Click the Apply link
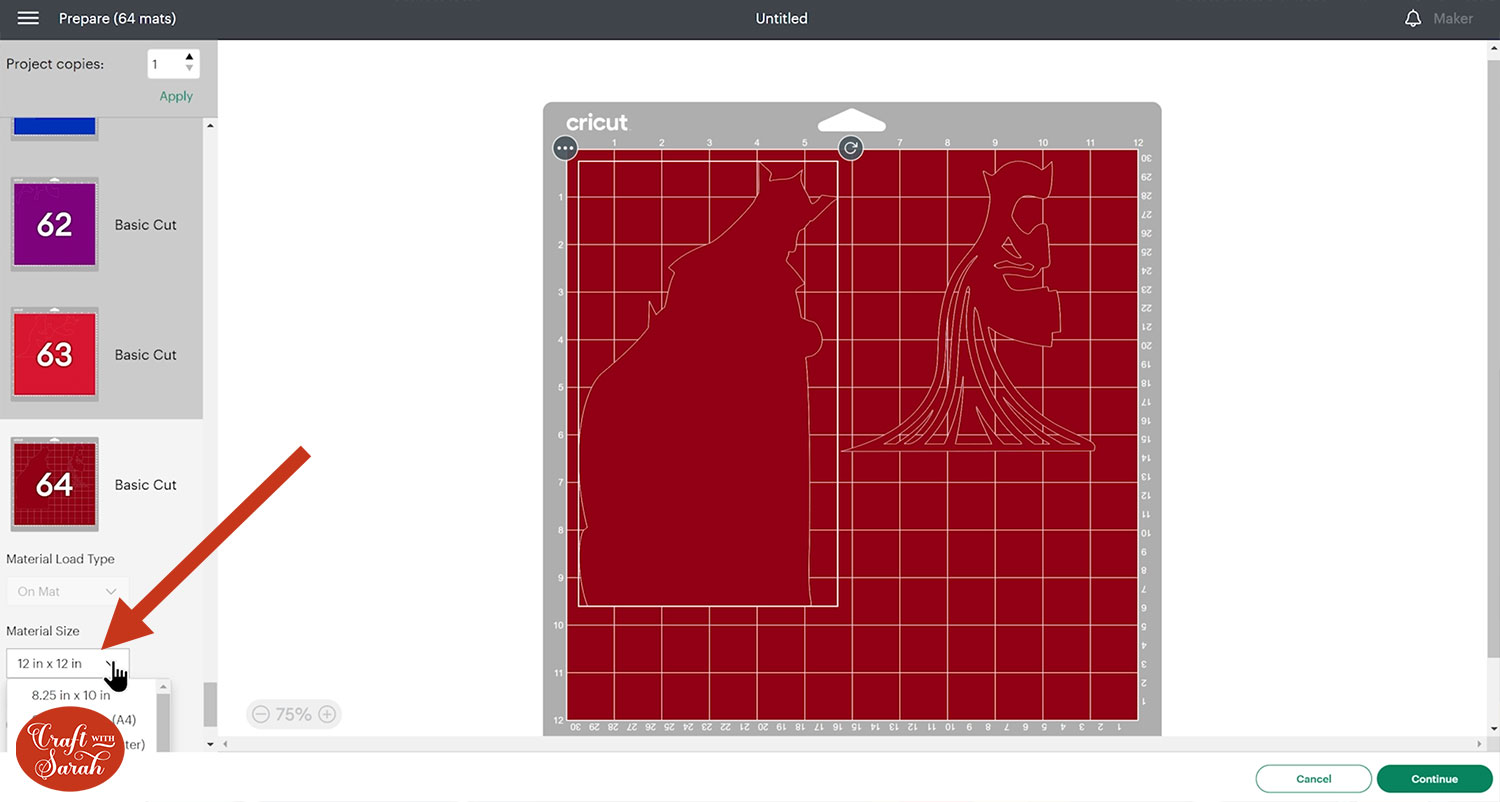The width and height of the screenshot is (1500, 802). 176,96
